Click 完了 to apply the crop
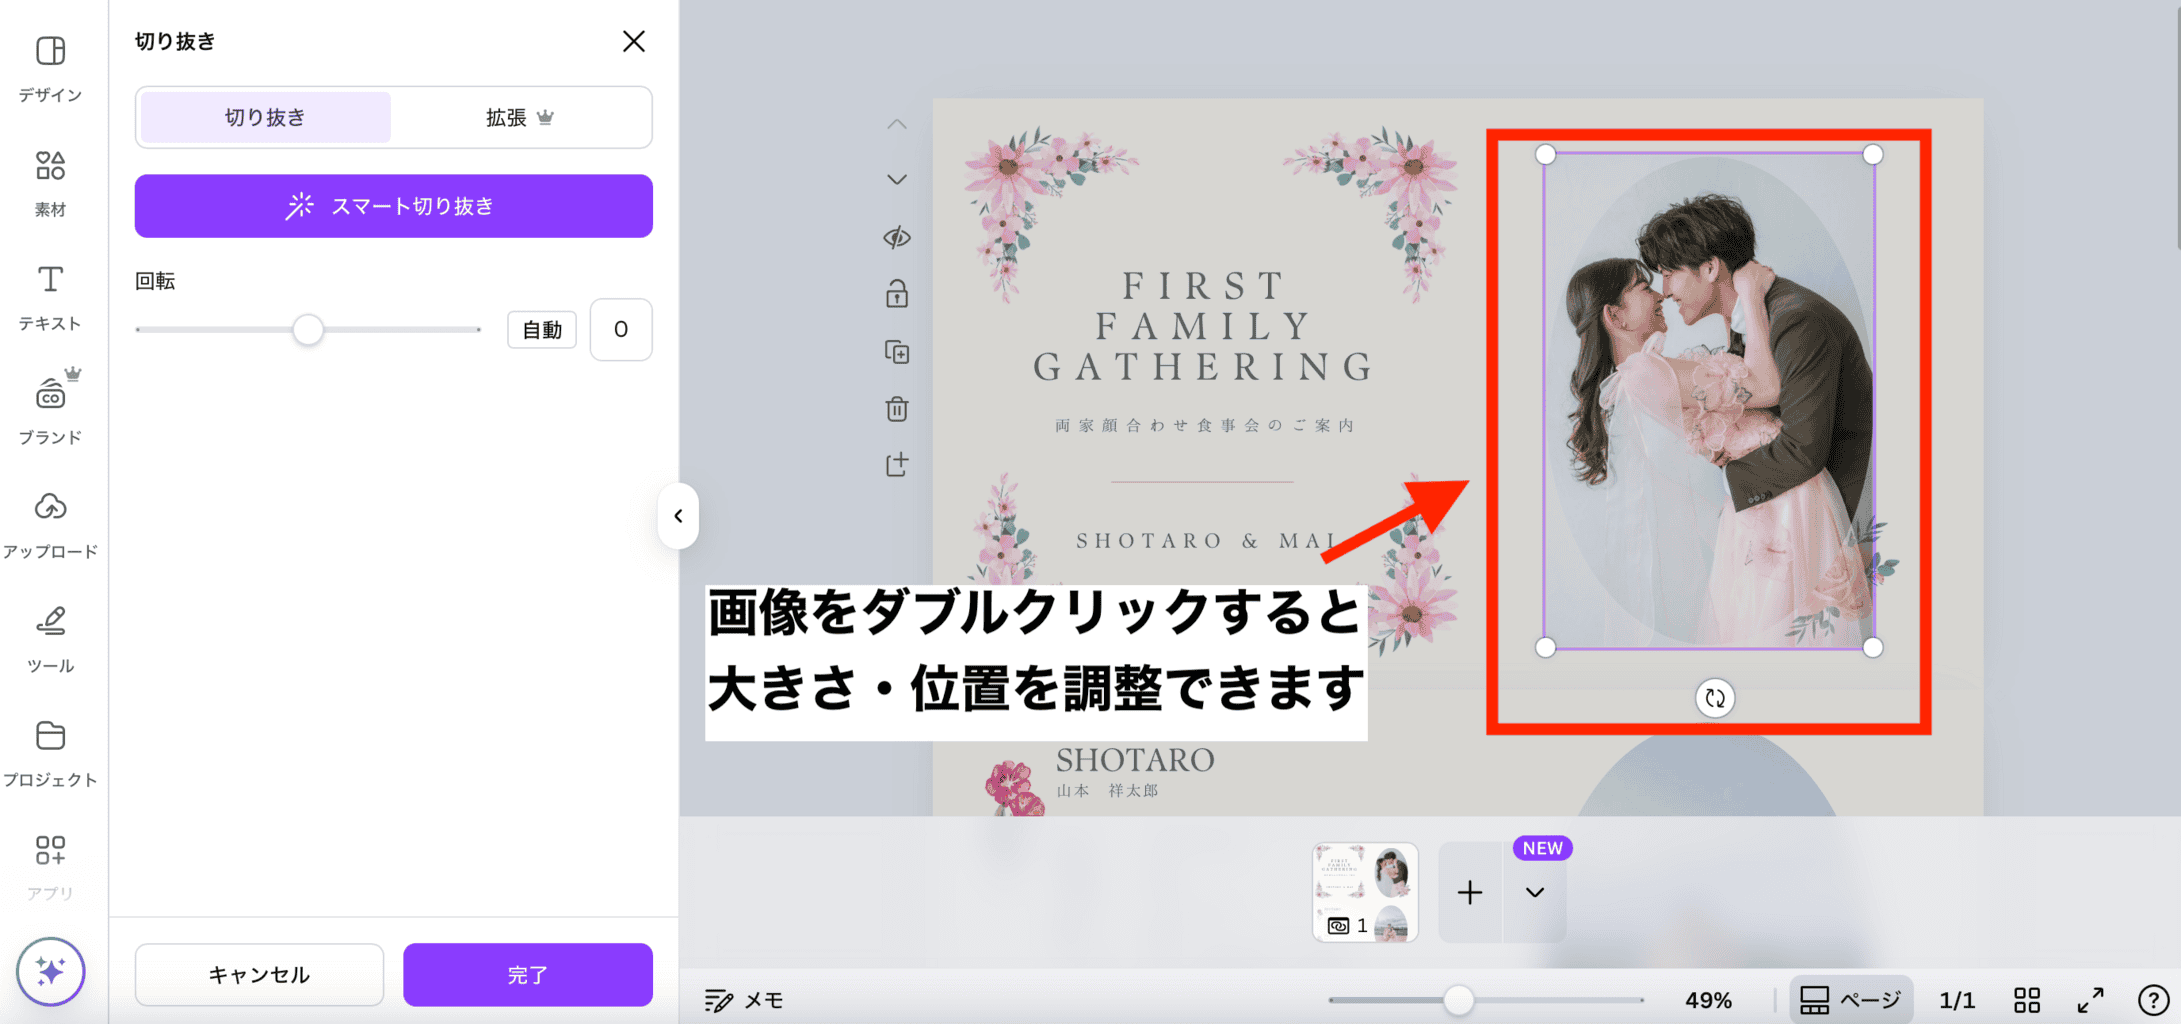Screen dimensions: 2181x1024 click(x=527, y=974)
